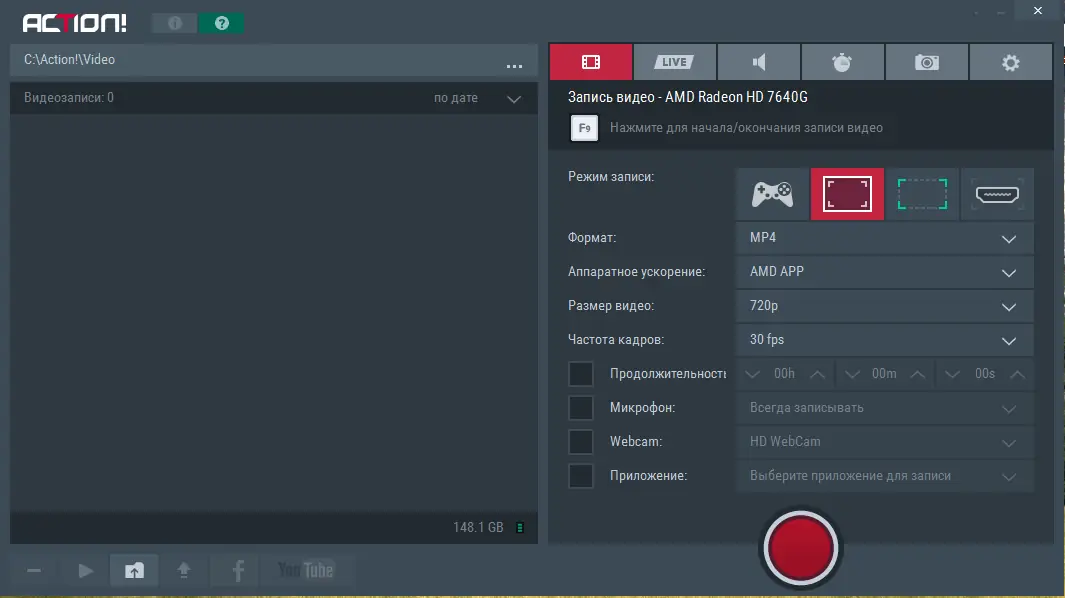This screenshot has width=1065, height=598.
Task: Decrease the seconds duration value
Action: tap(952, 374)
